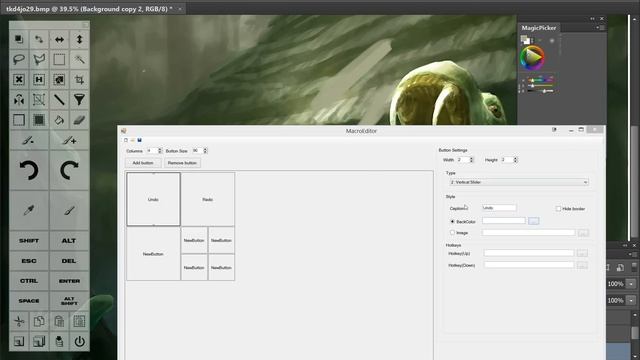
Task: Click the new file icon in MacroEditor toolbar
Action: [x=126, y=140]
